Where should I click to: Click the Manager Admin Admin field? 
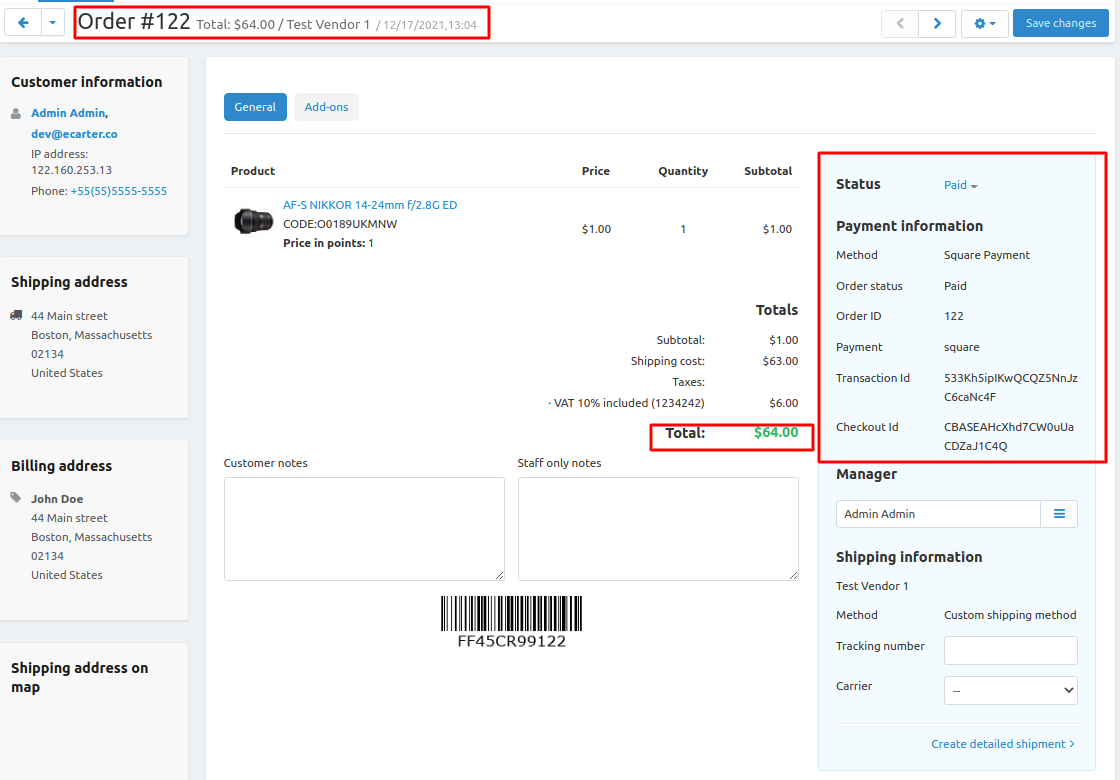pyautogui.click(x=938, y=514)
